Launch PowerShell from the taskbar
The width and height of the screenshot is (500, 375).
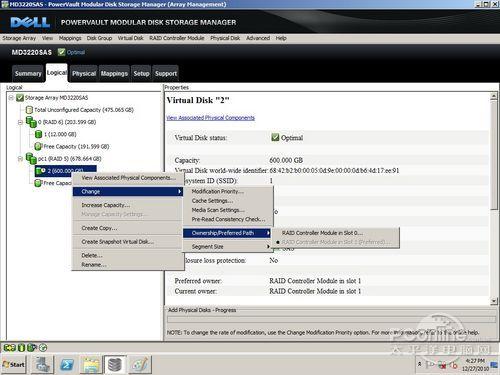click(67, 365)
